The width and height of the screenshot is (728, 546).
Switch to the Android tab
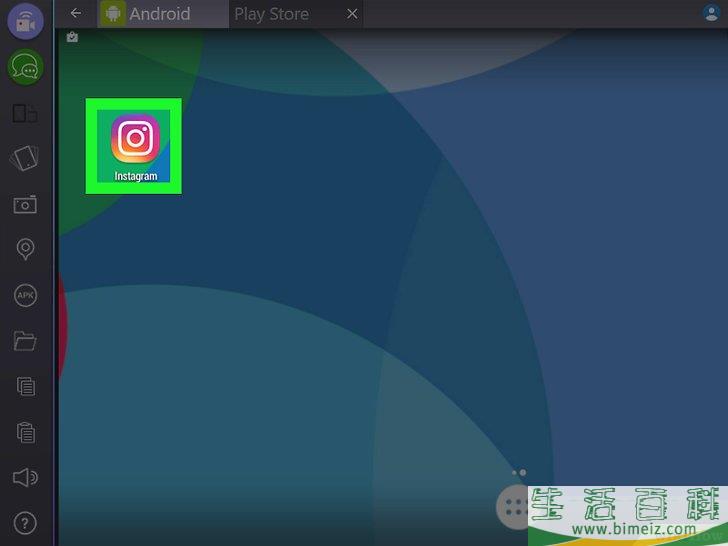point(163,14)
